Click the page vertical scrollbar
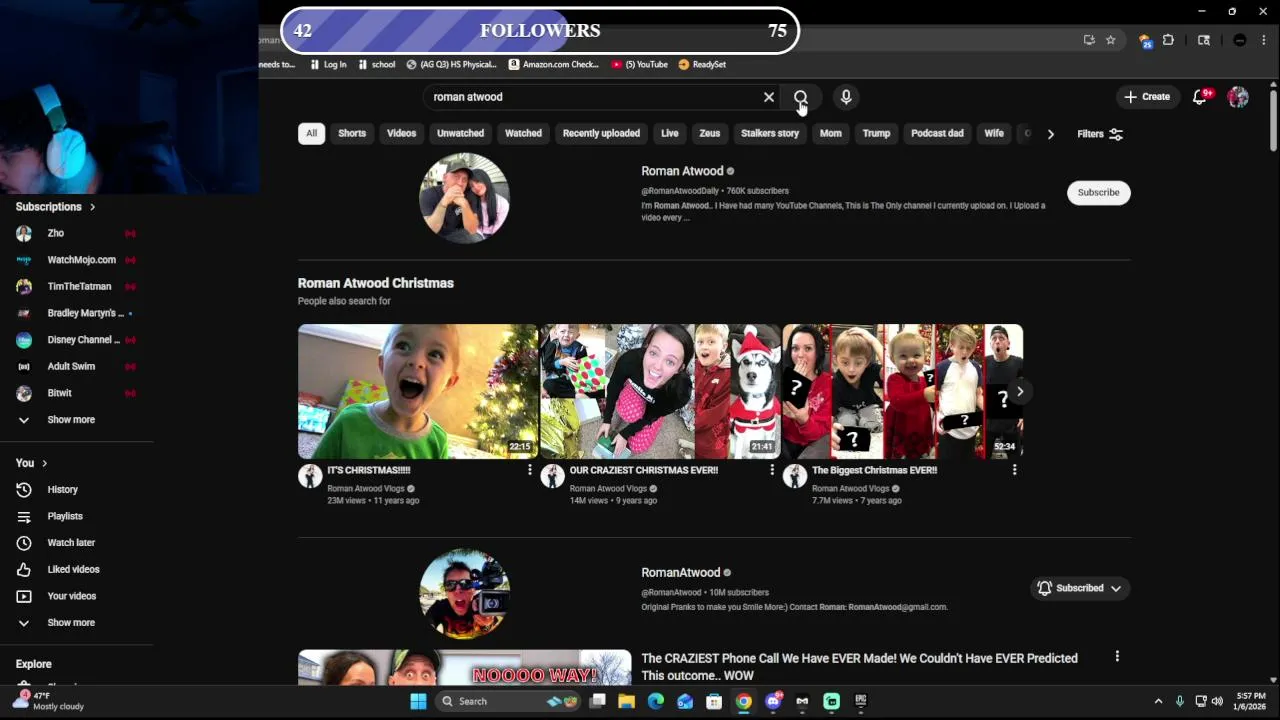Screen dimensions: 1280x720 point(1273,122)
